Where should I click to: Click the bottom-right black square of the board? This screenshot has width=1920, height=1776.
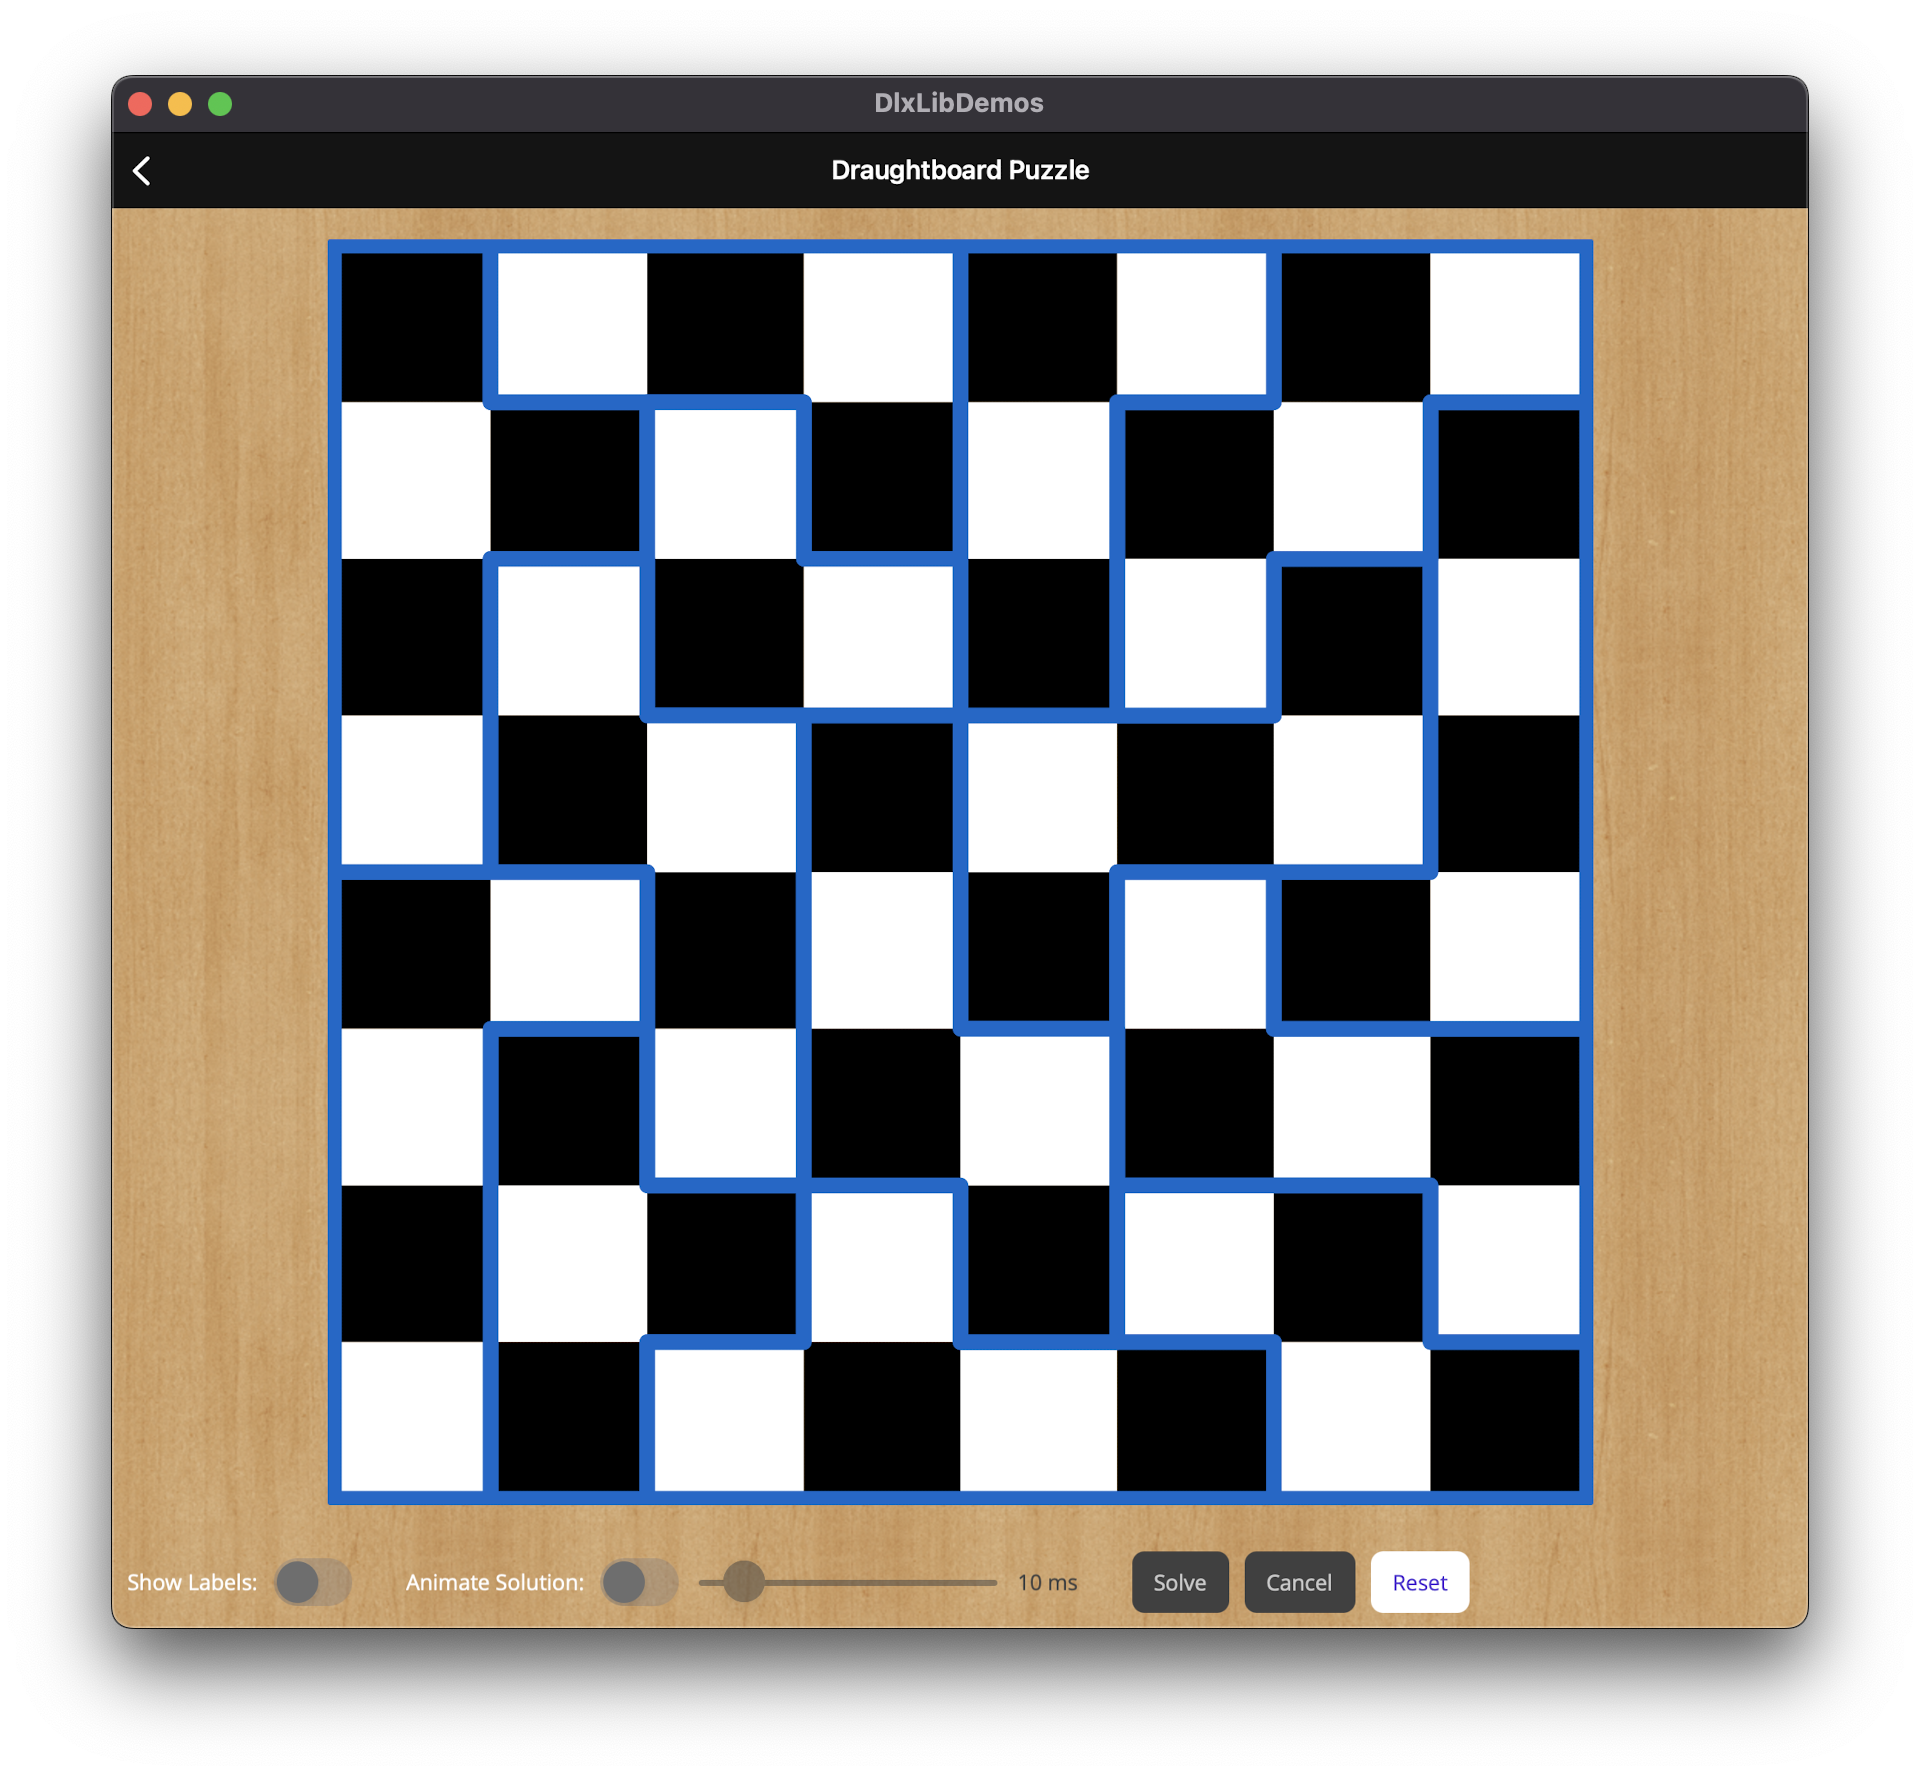tap(1504, 1420)
